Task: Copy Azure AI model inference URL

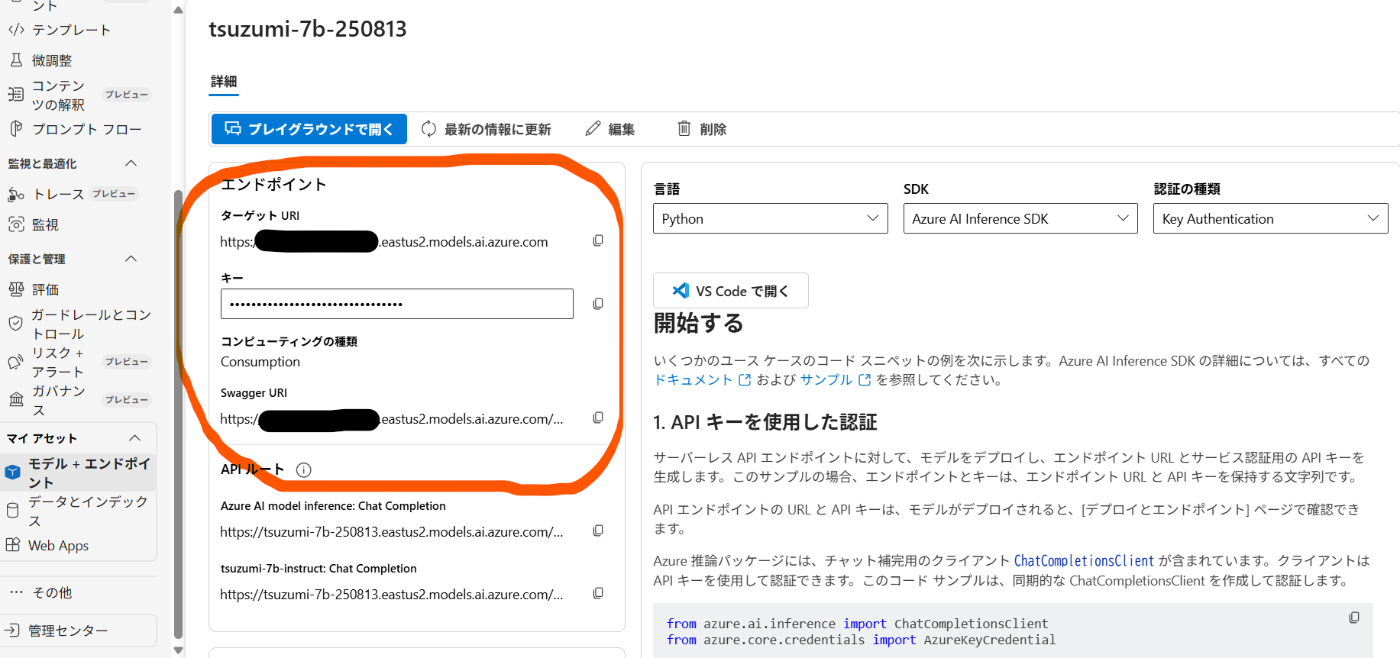Action: point(598,531)
